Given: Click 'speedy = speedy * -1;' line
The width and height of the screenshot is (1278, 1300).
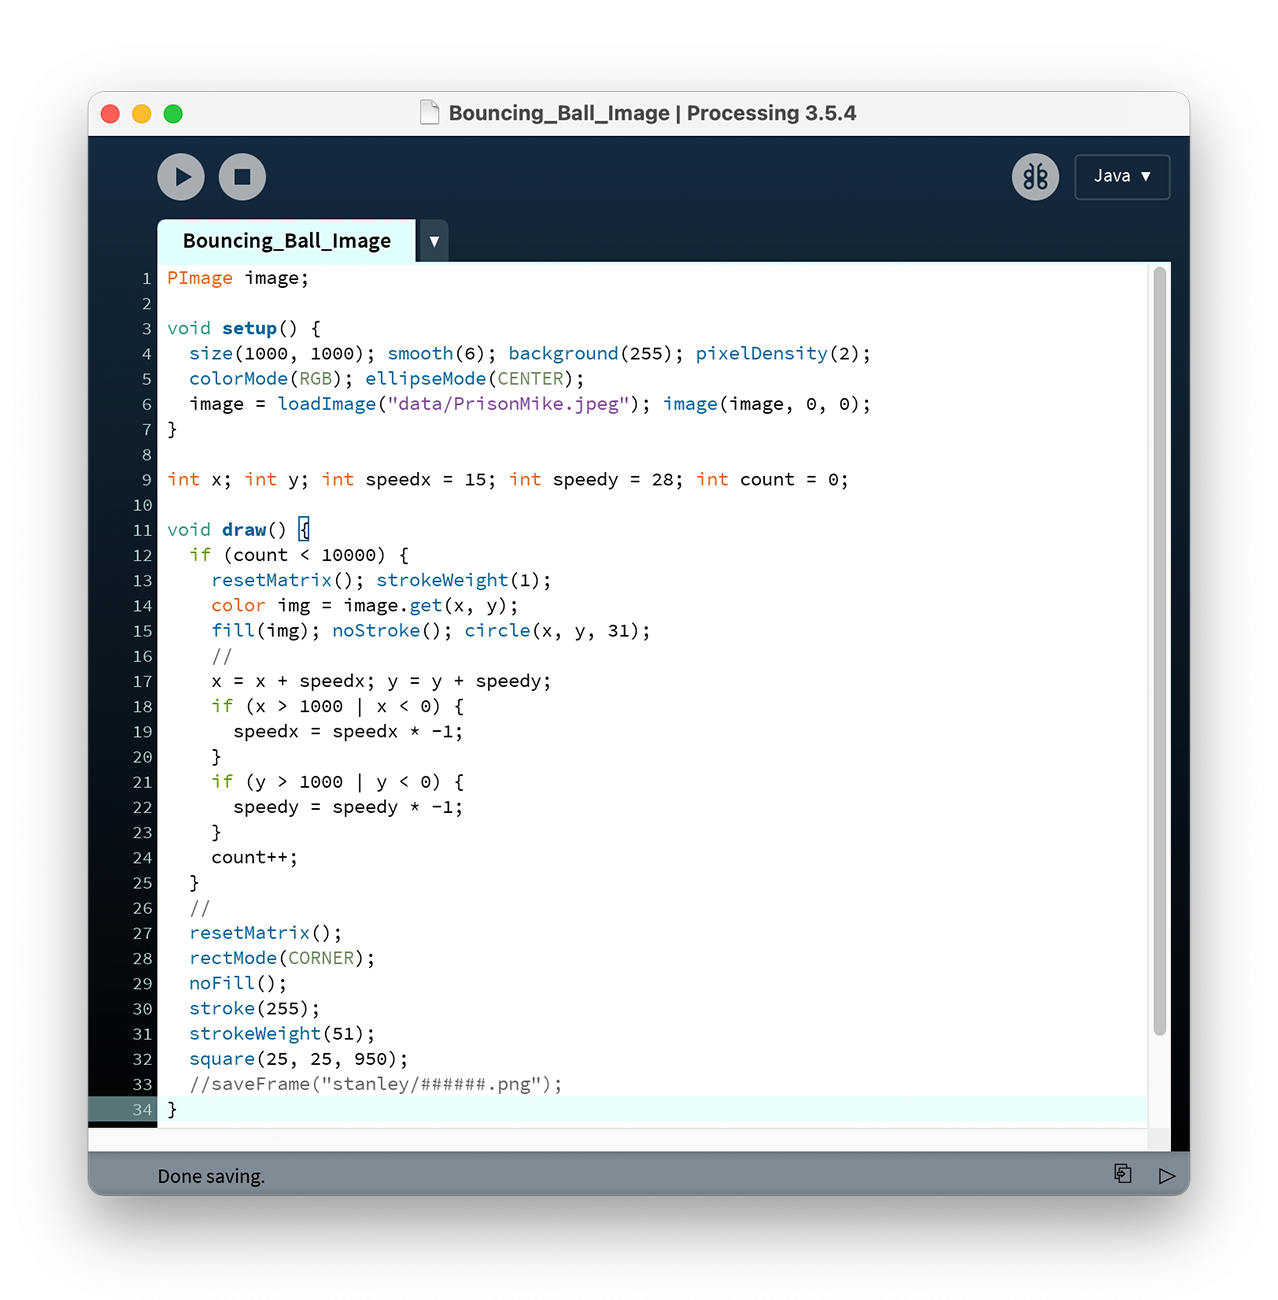Looking at the screenshot, I should coord(348,807).
